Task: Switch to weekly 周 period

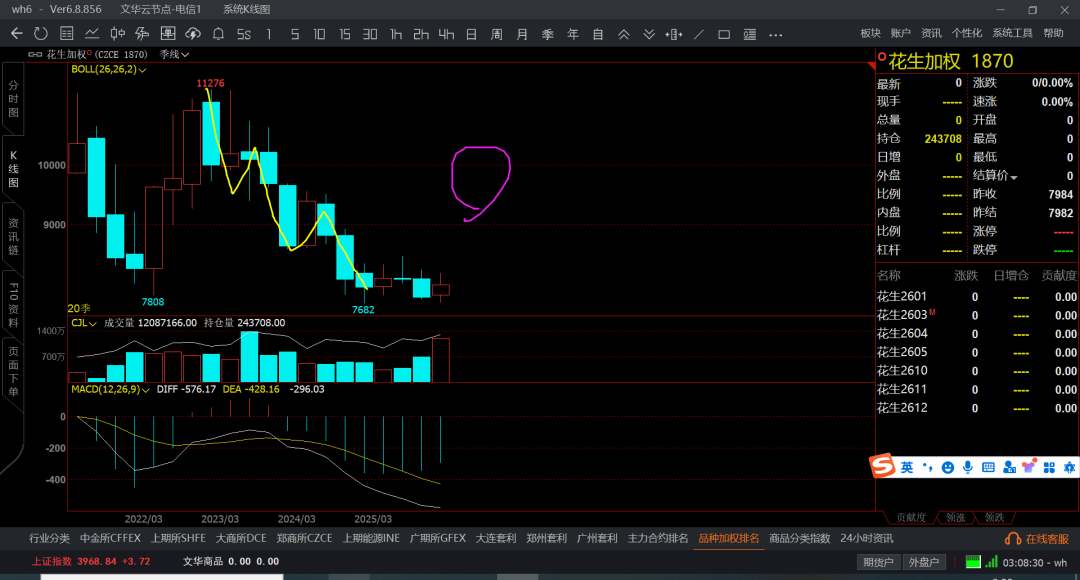Action: (x=497, y=34)
